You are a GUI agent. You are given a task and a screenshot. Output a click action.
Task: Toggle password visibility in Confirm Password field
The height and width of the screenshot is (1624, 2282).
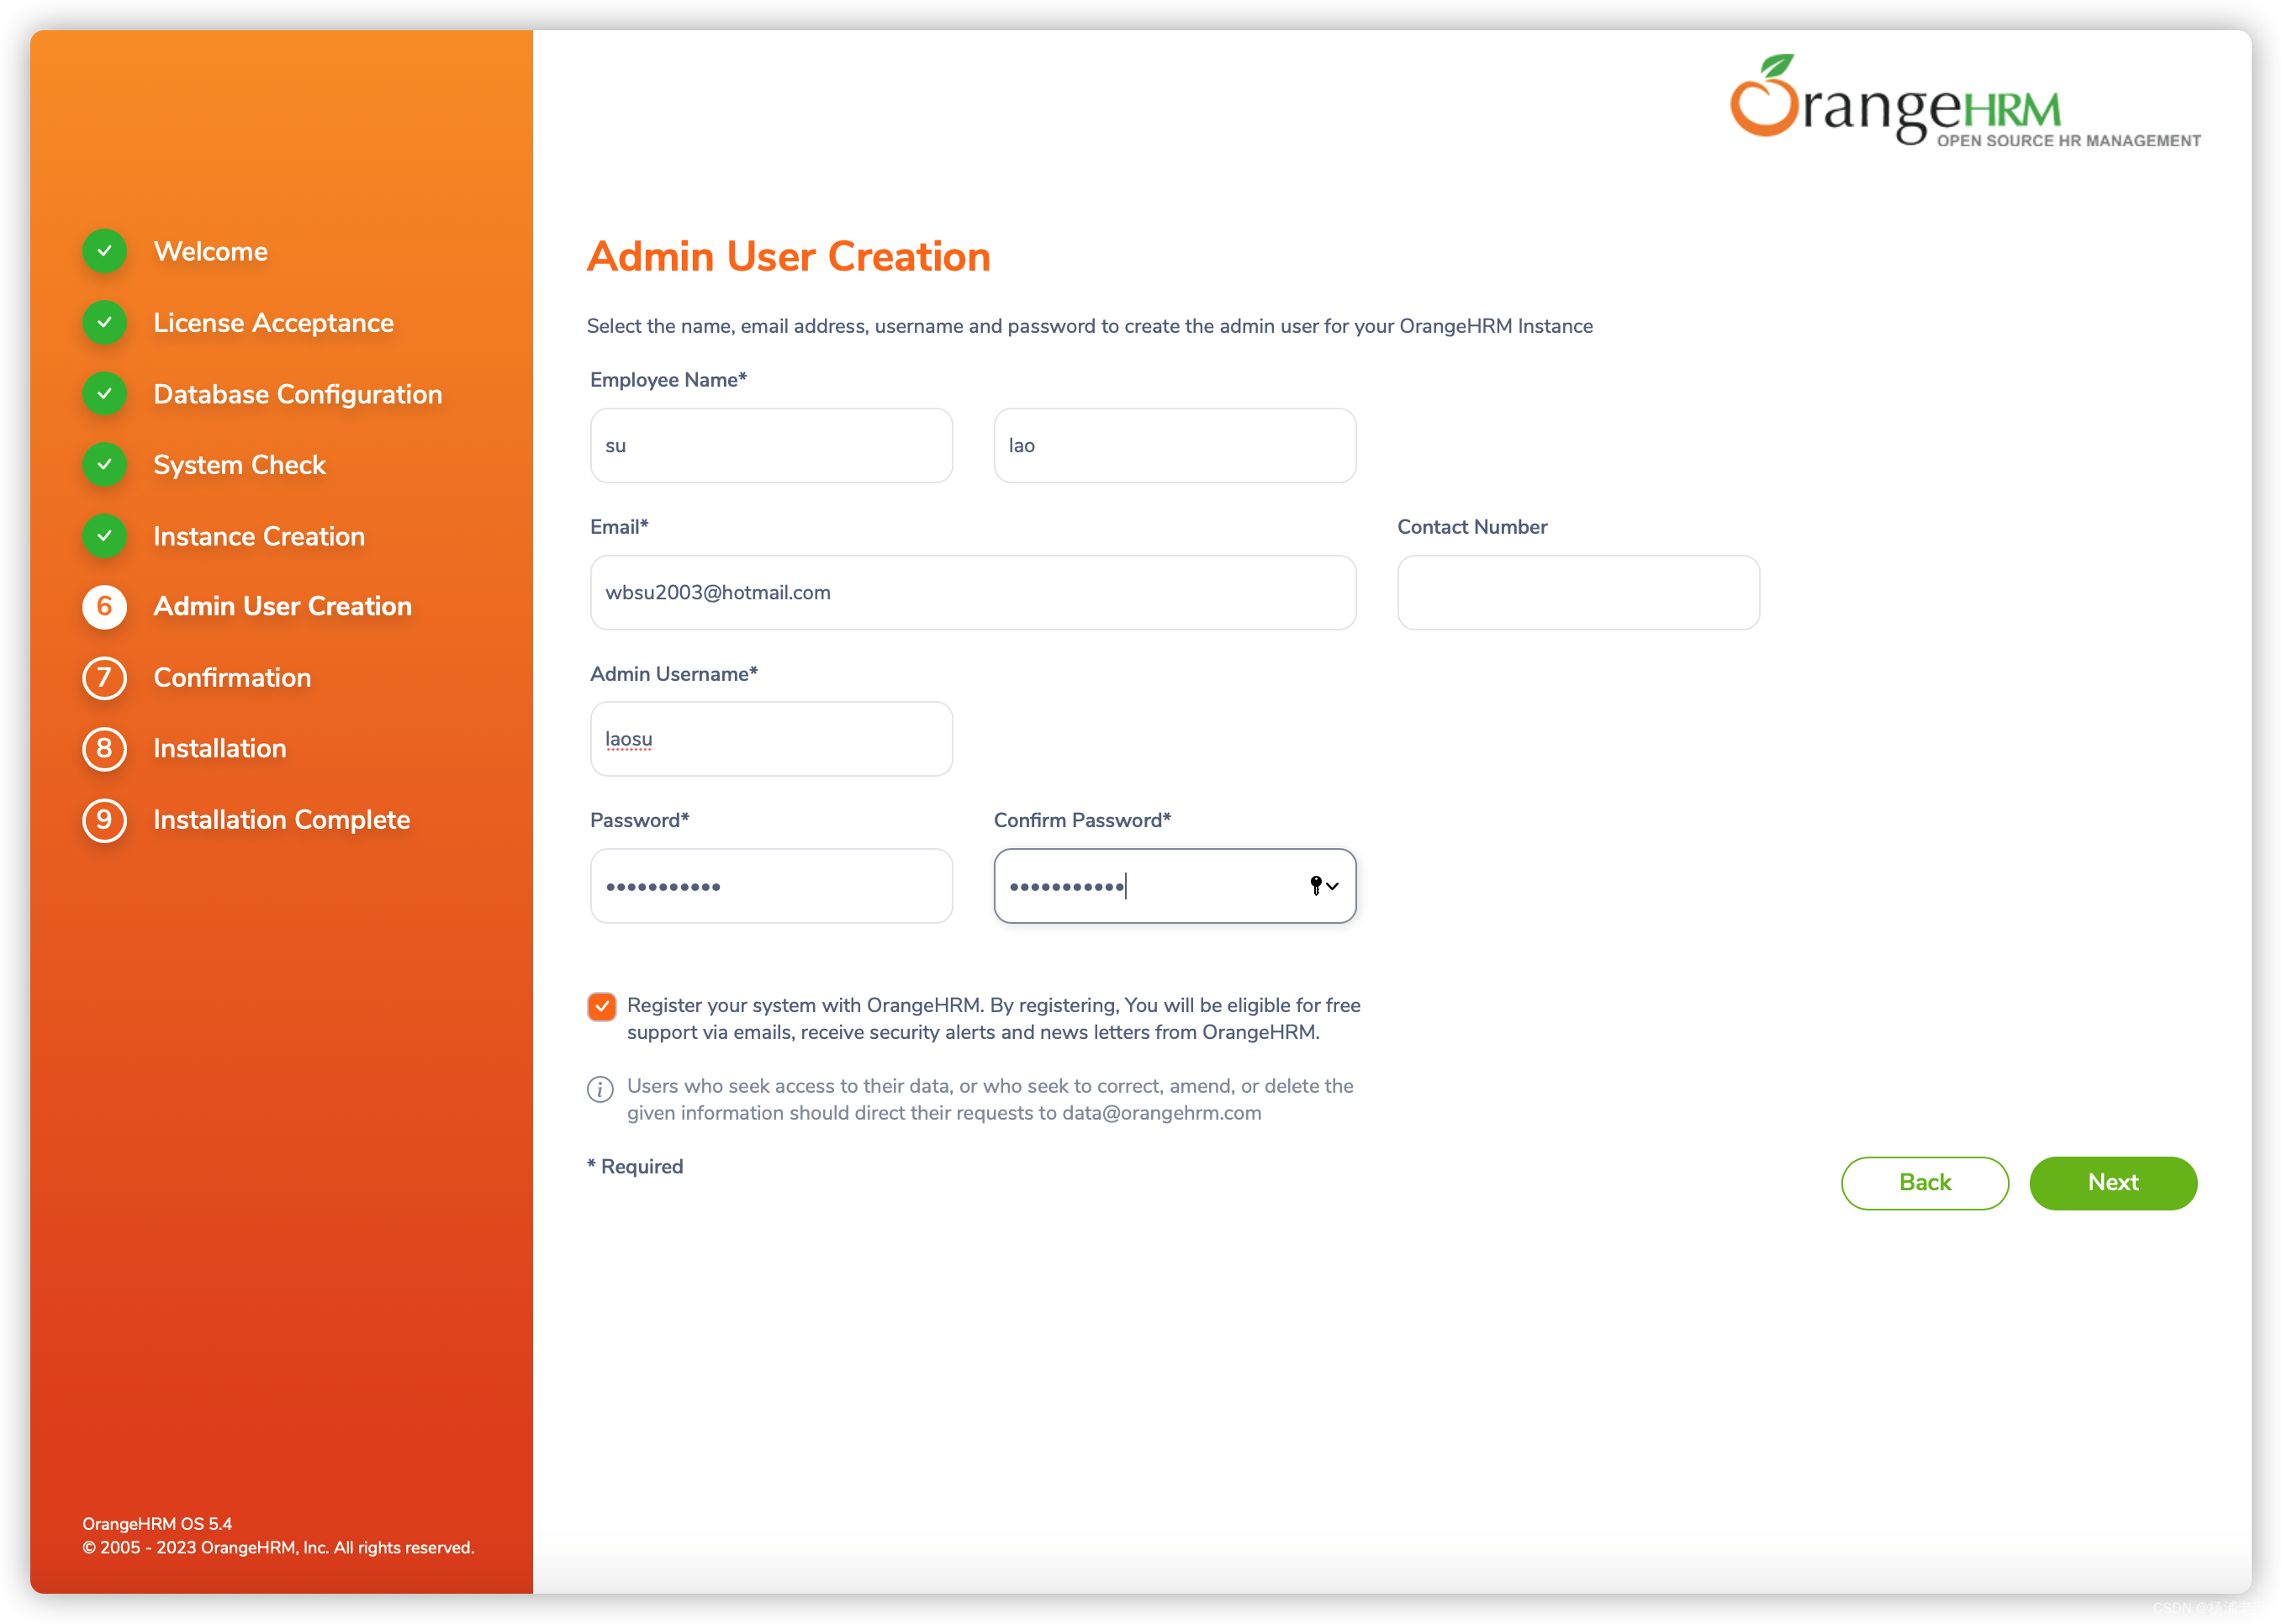click(1317, 886)
